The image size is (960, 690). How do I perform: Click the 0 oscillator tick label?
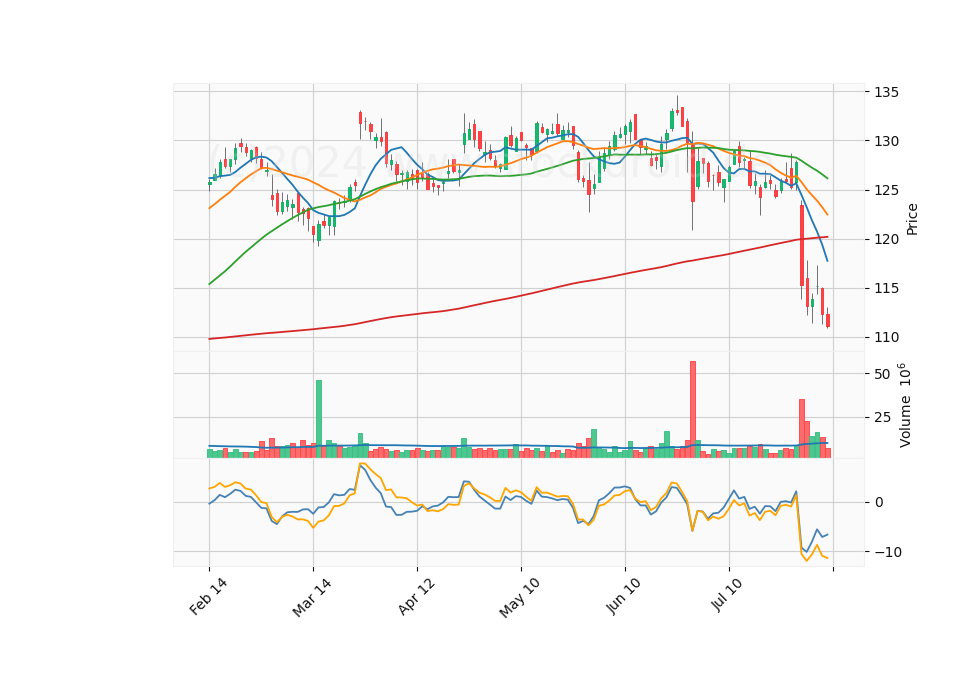point(879,503)
